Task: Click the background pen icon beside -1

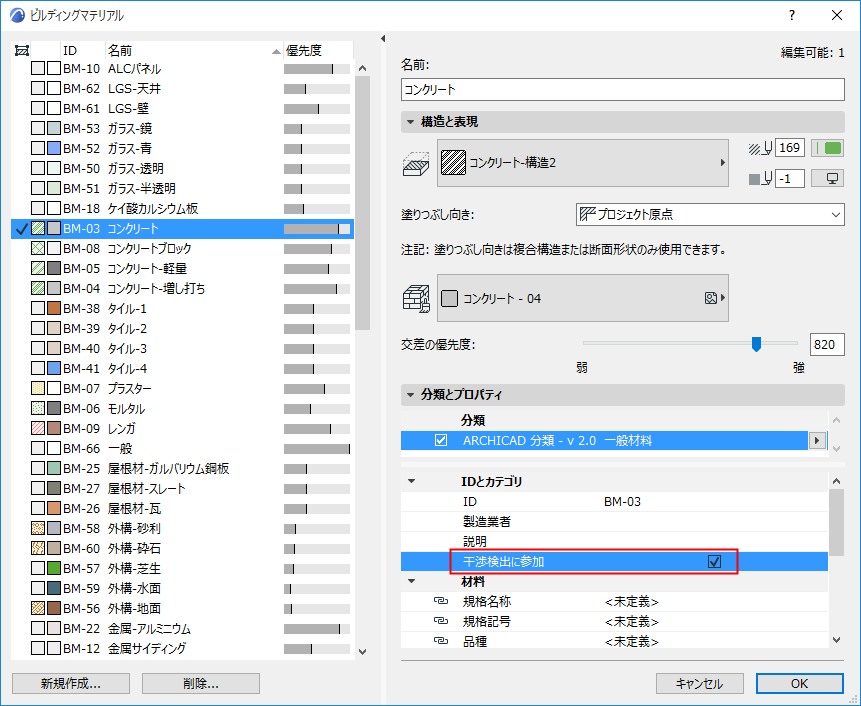Action: [x=761, y=178]
